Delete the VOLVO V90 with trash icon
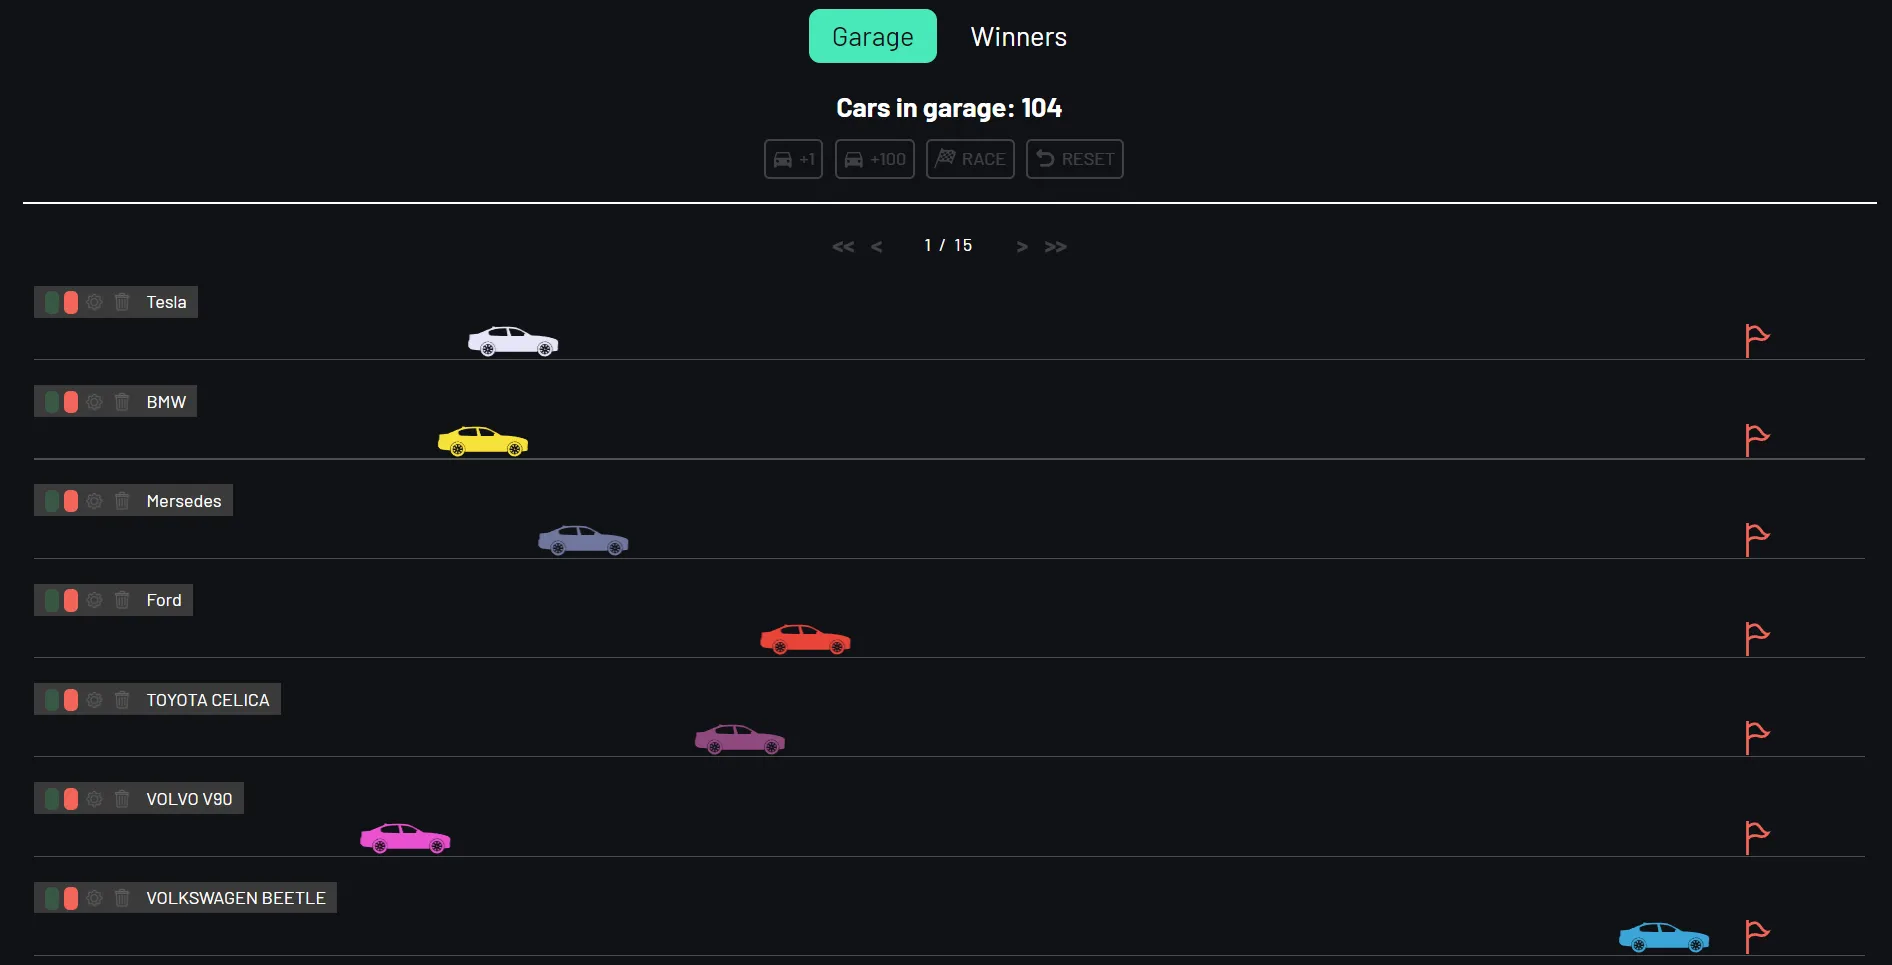1892x965 pixels. click(x=122, y=799)
